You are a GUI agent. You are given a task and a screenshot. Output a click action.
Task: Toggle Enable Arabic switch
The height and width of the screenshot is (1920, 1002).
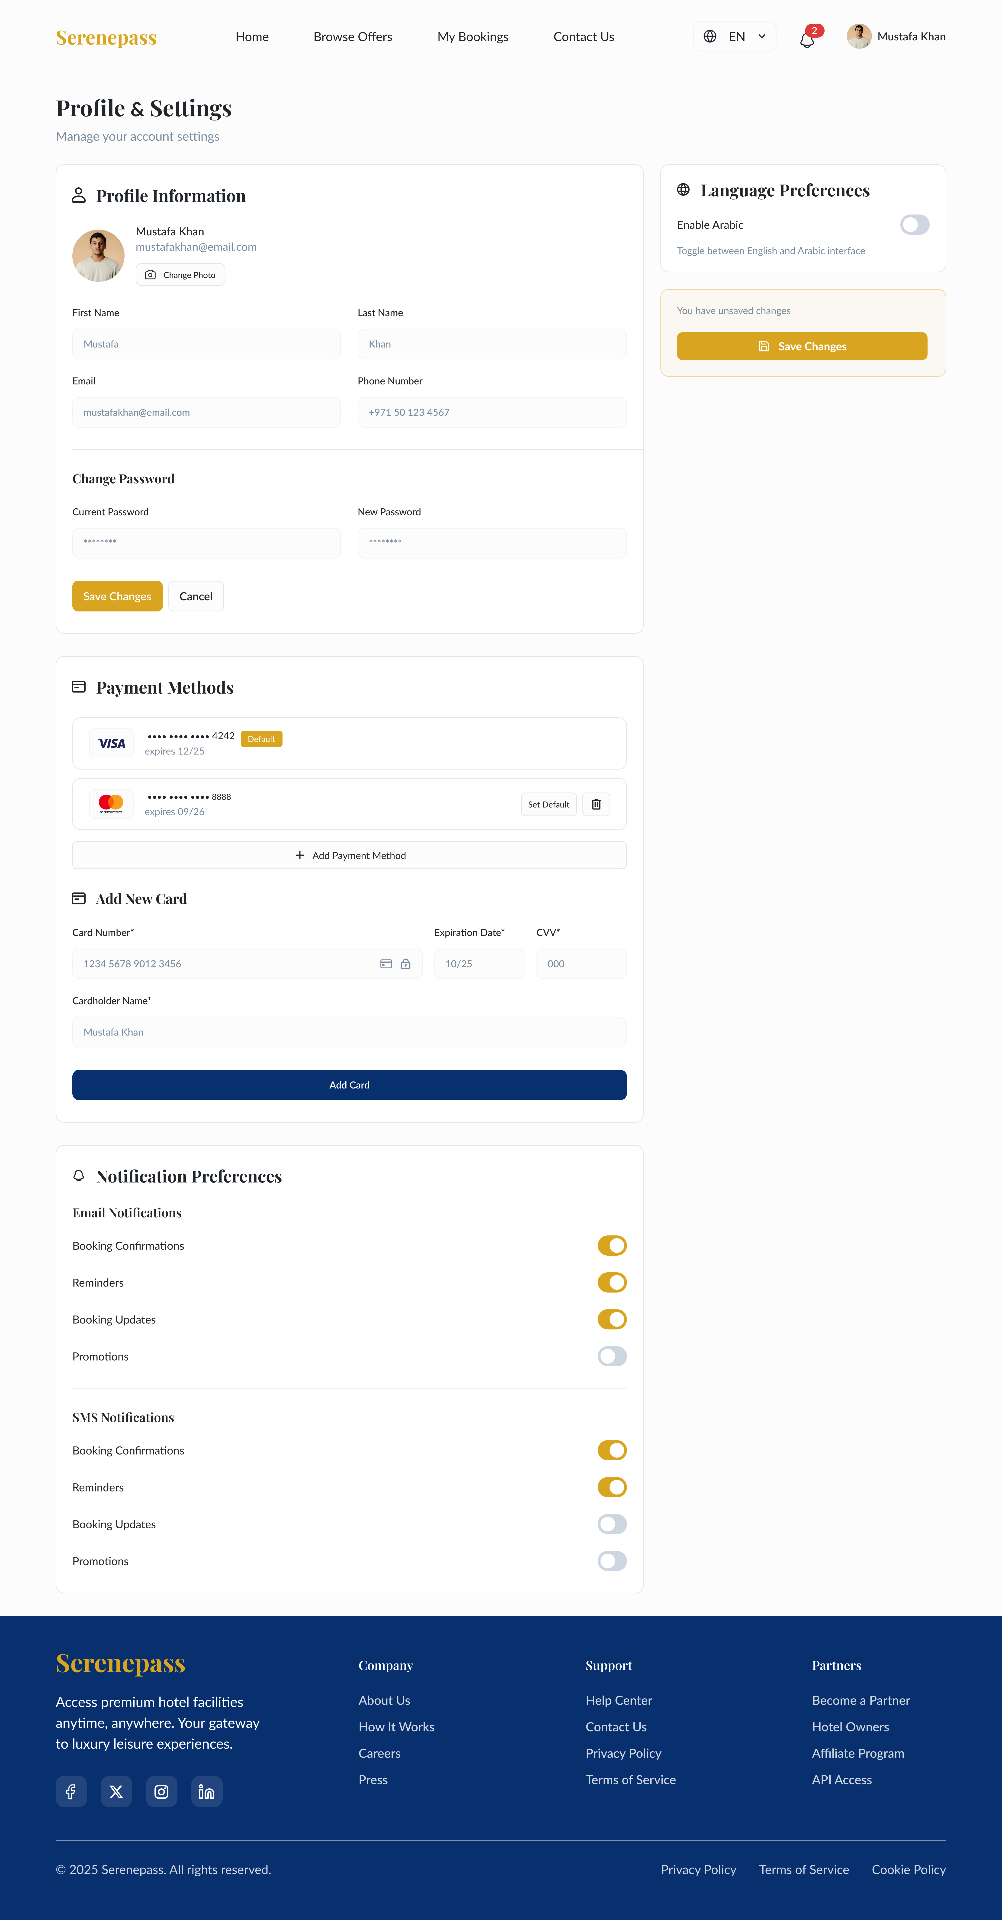(915, 225)
